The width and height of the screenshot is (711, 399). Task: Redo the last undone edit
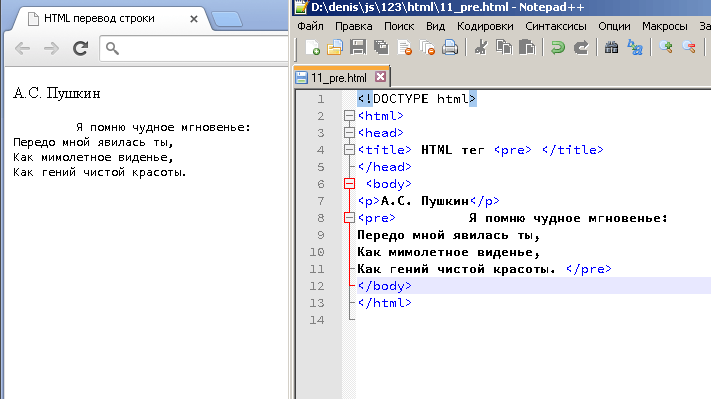[581, 48]
